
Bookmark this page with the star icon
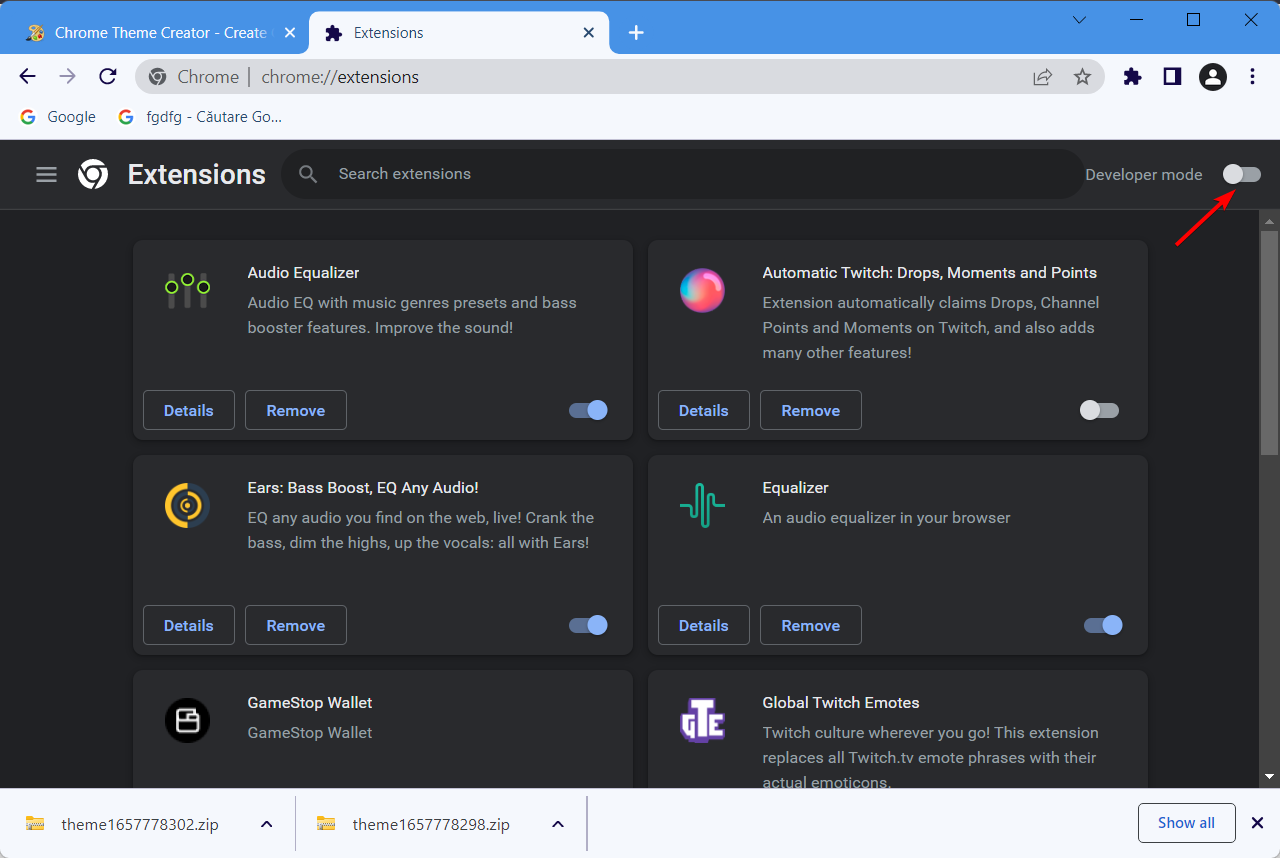[x=1082, y=77]
